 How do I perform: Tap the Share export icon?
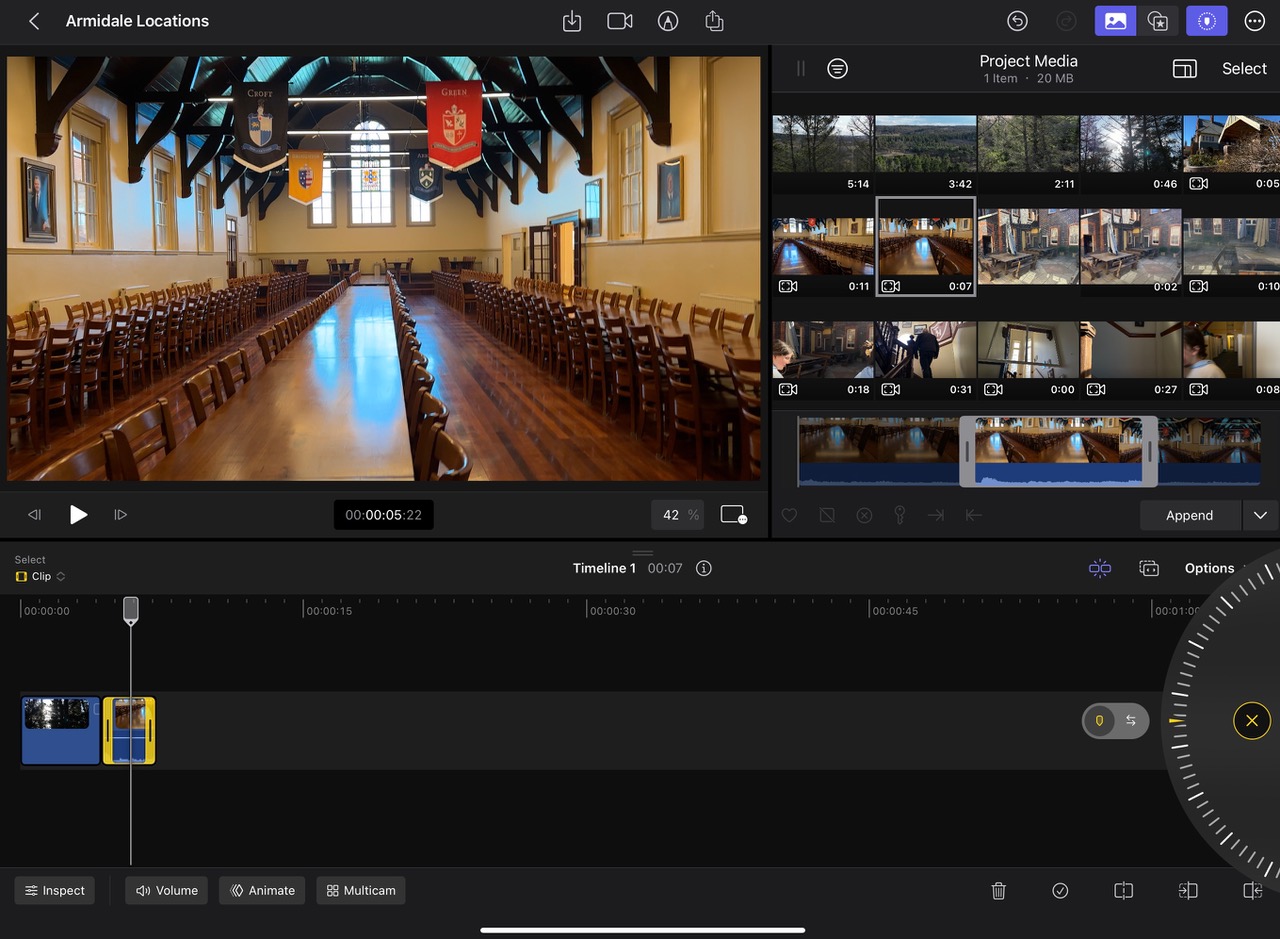click(x=714, y=21)
